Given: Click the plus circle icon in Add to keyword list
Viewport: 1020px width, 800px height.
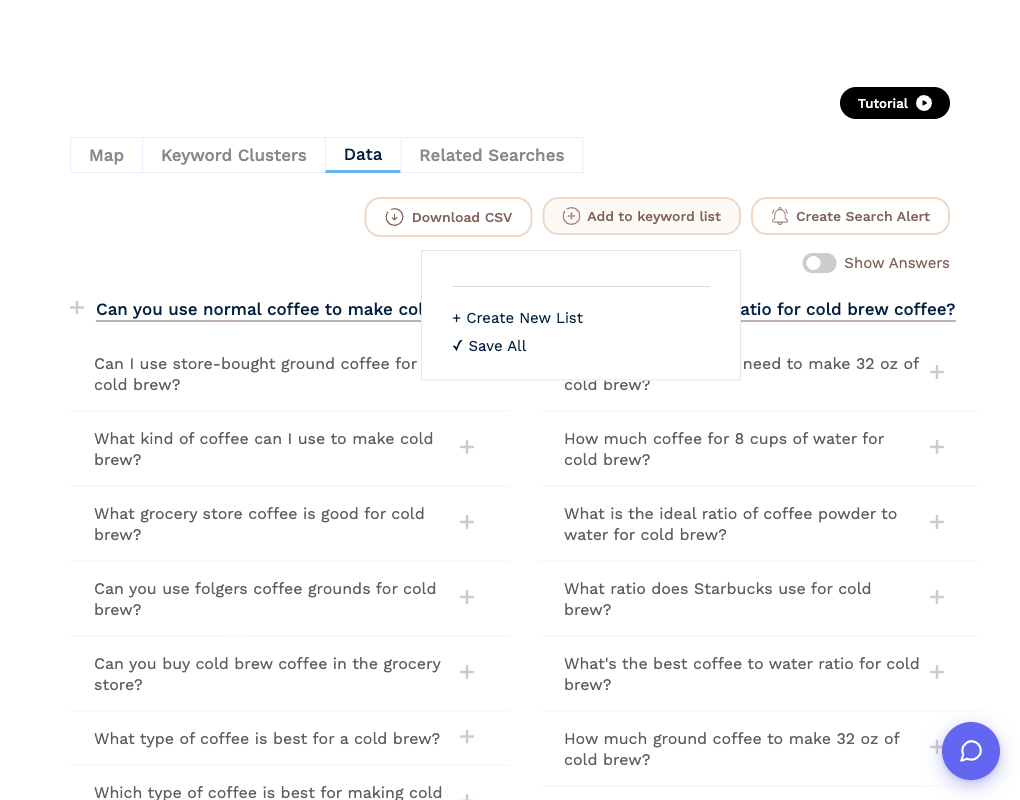Looking at the screenshot, I should pos(571,216).
